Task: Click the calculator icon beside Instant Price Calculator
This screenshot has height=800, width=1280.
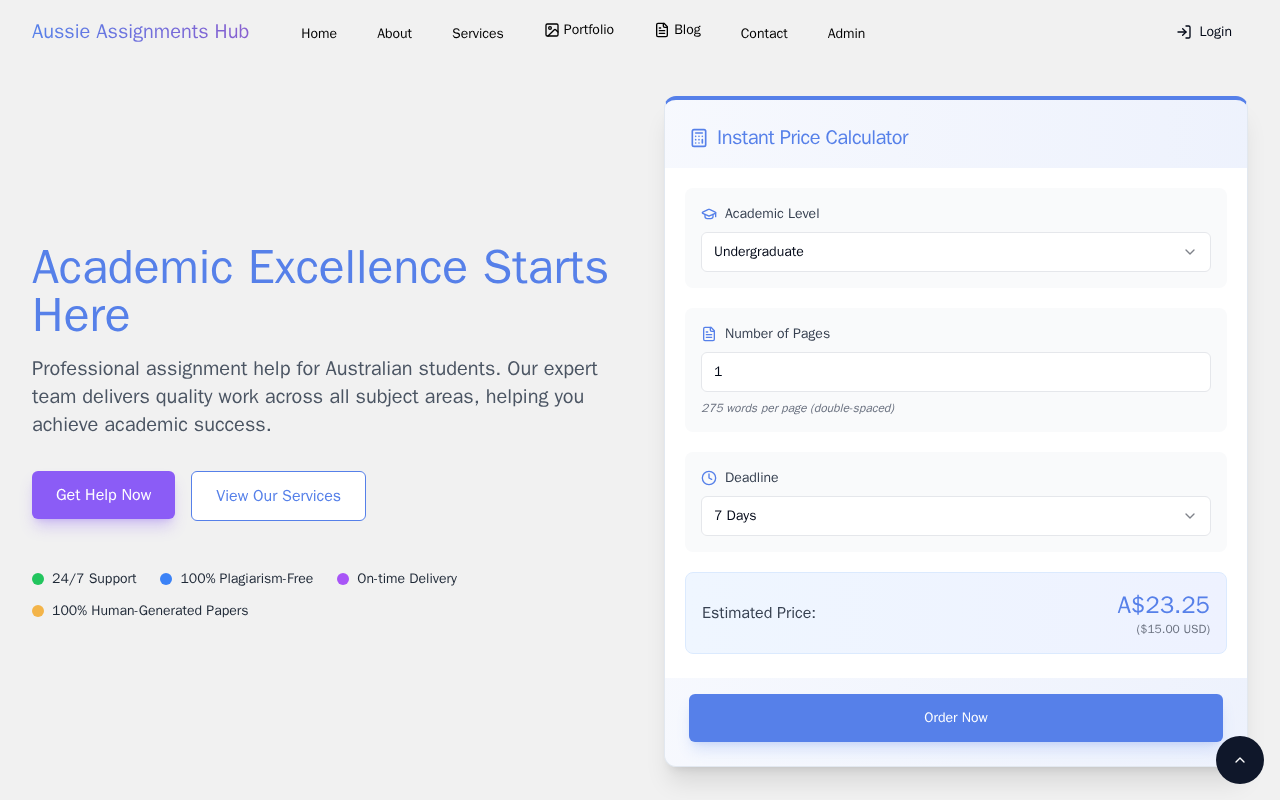Action: click(x=699, y=138)
